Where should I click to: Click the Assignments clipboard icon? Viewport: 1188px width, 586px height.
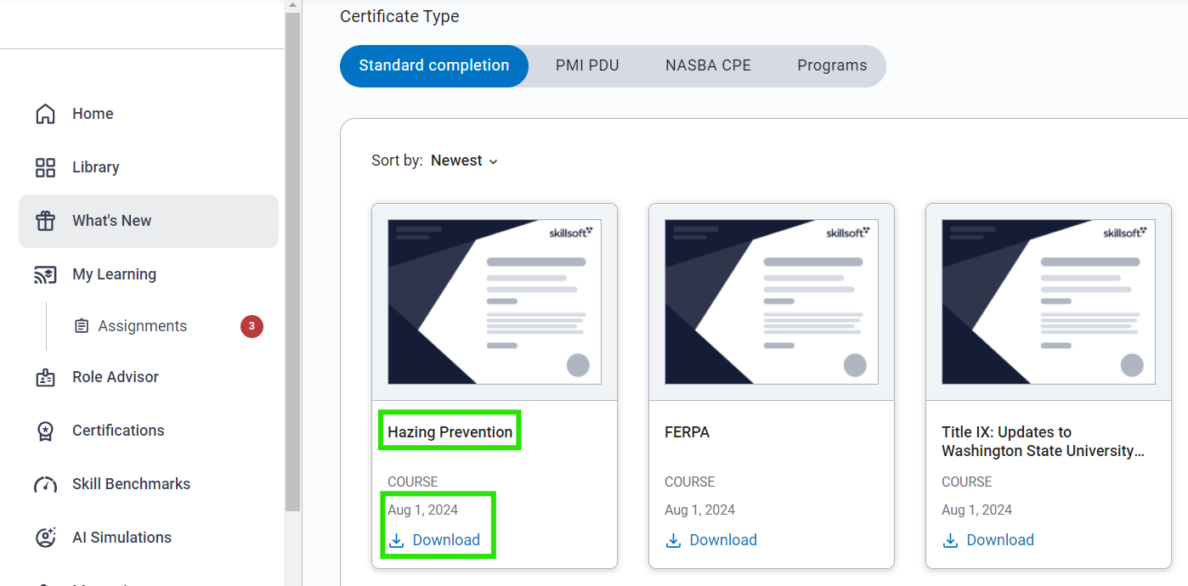point(82,326)
